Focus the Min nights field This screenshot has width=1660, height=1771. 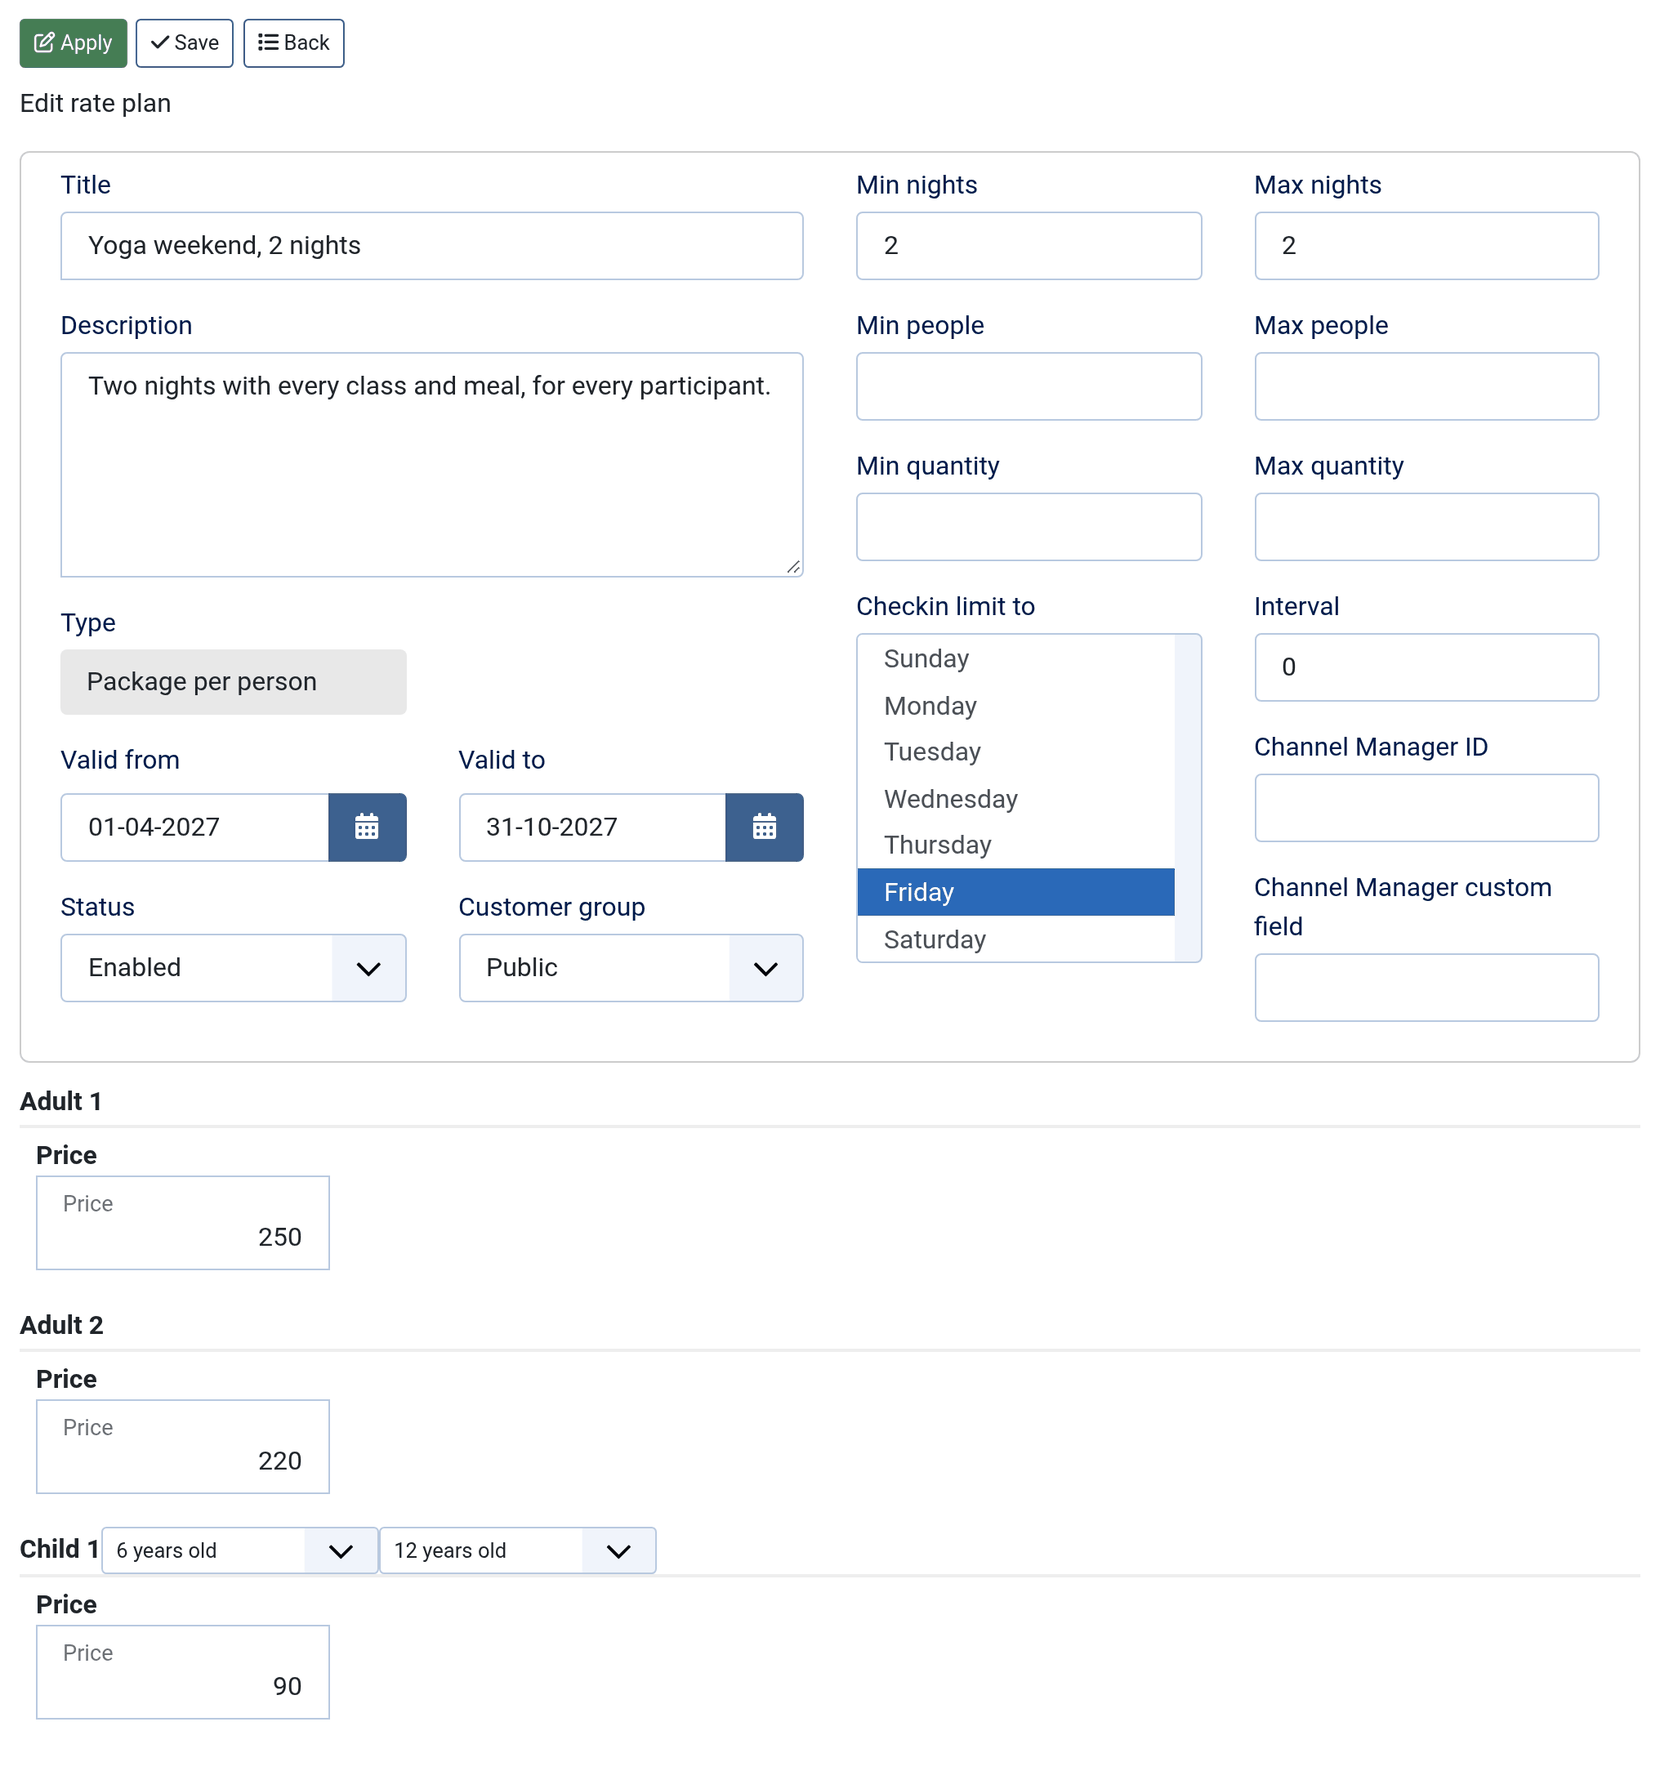1029,246
